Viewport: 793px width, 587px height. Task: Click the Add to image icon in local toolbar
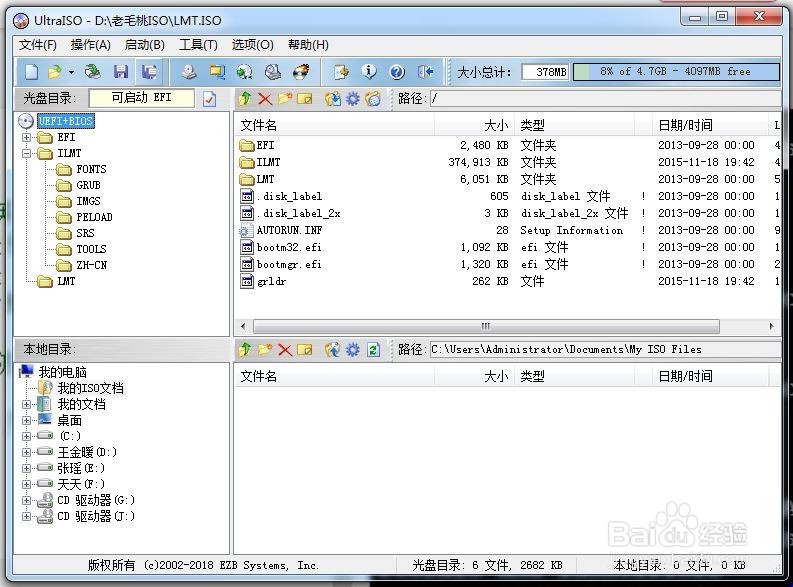[332, 349]
